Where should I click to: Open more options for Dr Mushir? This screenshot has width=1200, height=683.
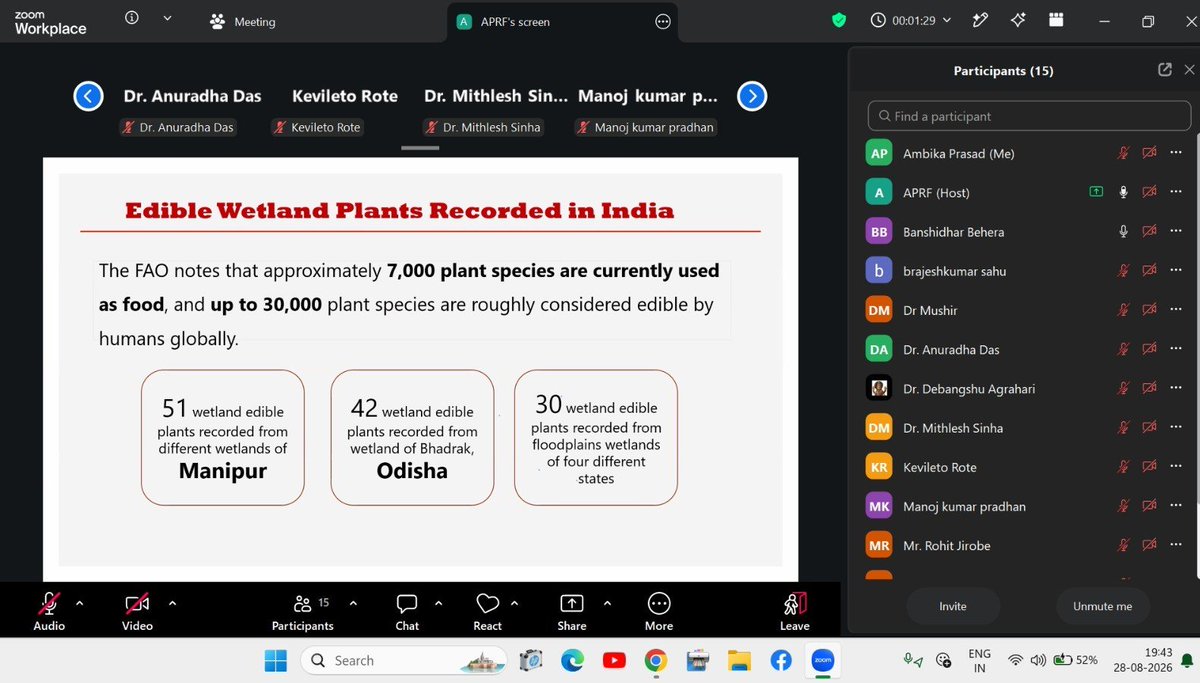click(x=1176, y=310)
